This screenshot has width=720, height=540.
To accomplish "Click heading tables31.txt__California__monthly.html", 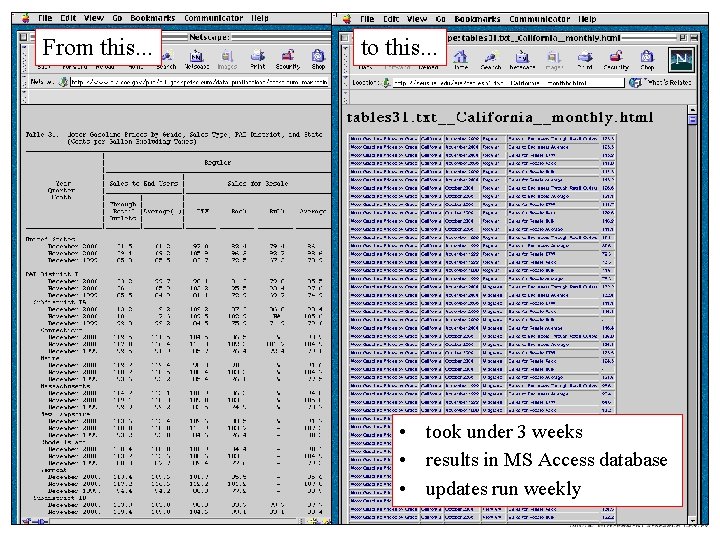I will coord(500,117).
